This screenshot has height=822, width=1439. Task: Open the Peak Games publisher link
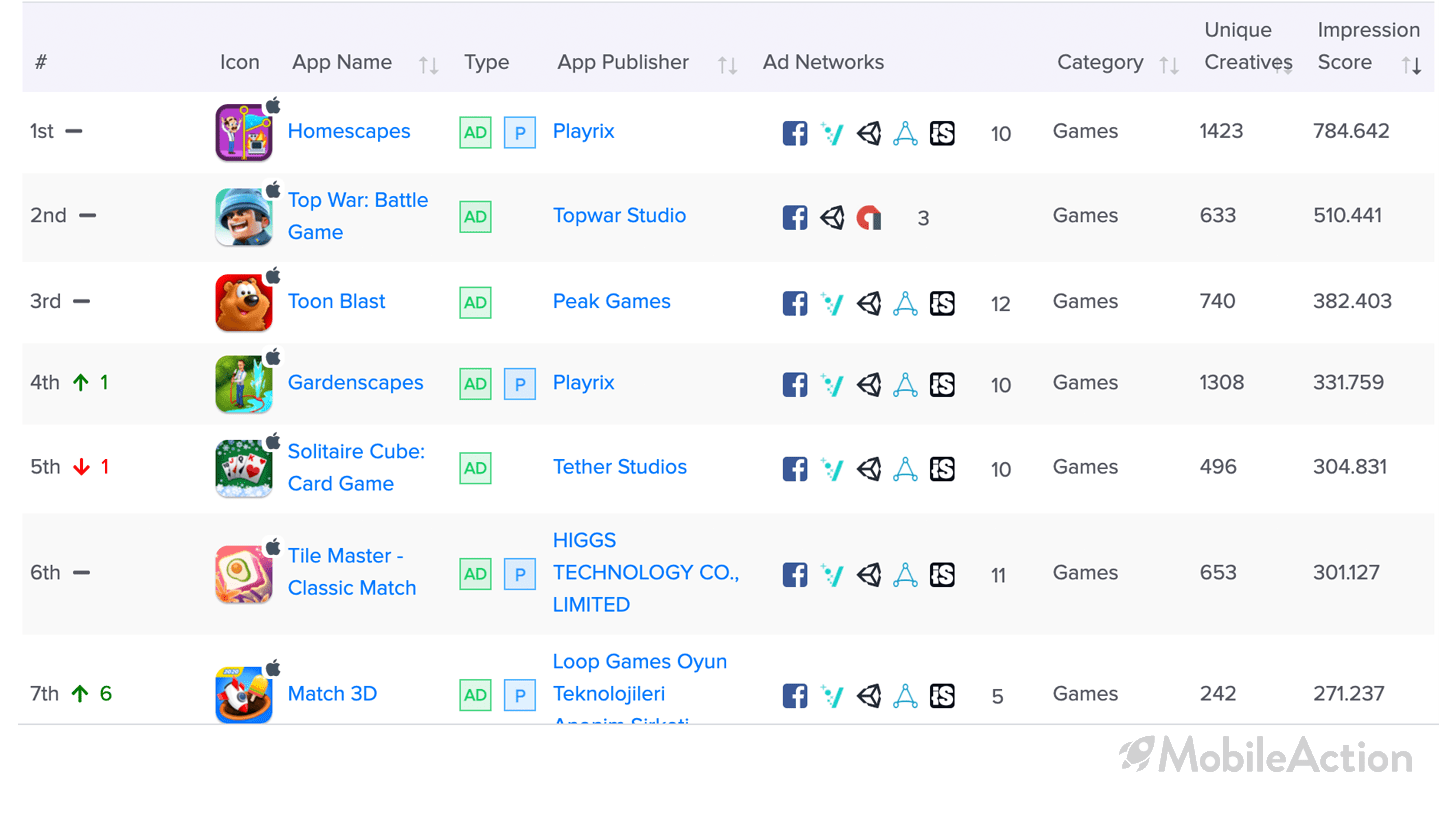(612, 301)
